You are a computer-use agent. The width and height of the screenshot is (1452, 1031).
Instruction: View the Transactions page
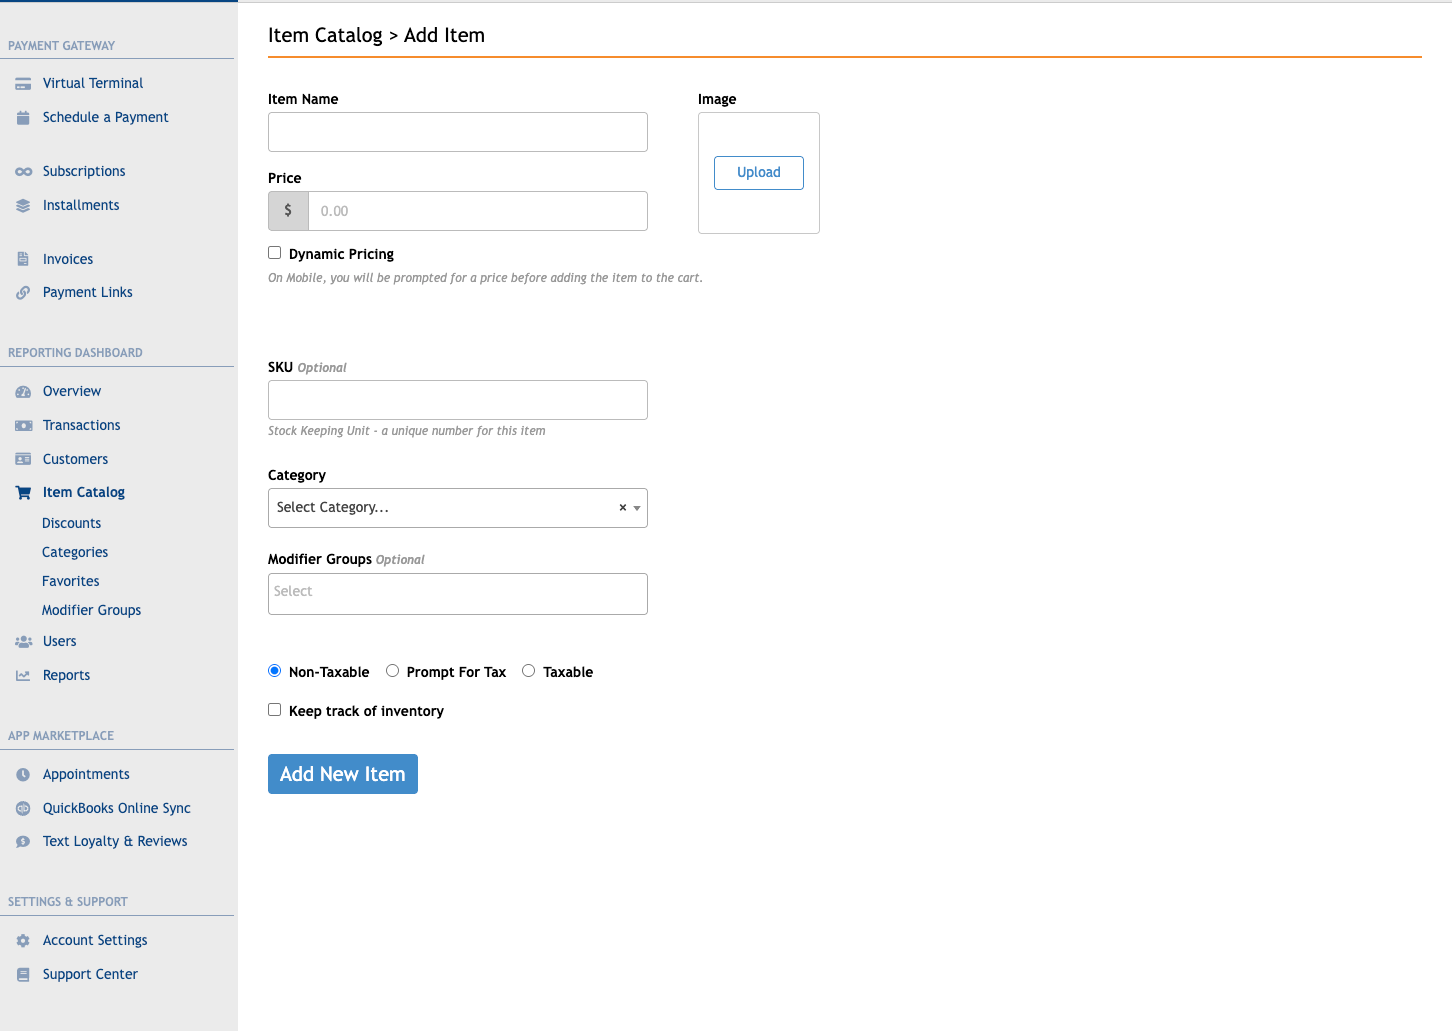82,426
